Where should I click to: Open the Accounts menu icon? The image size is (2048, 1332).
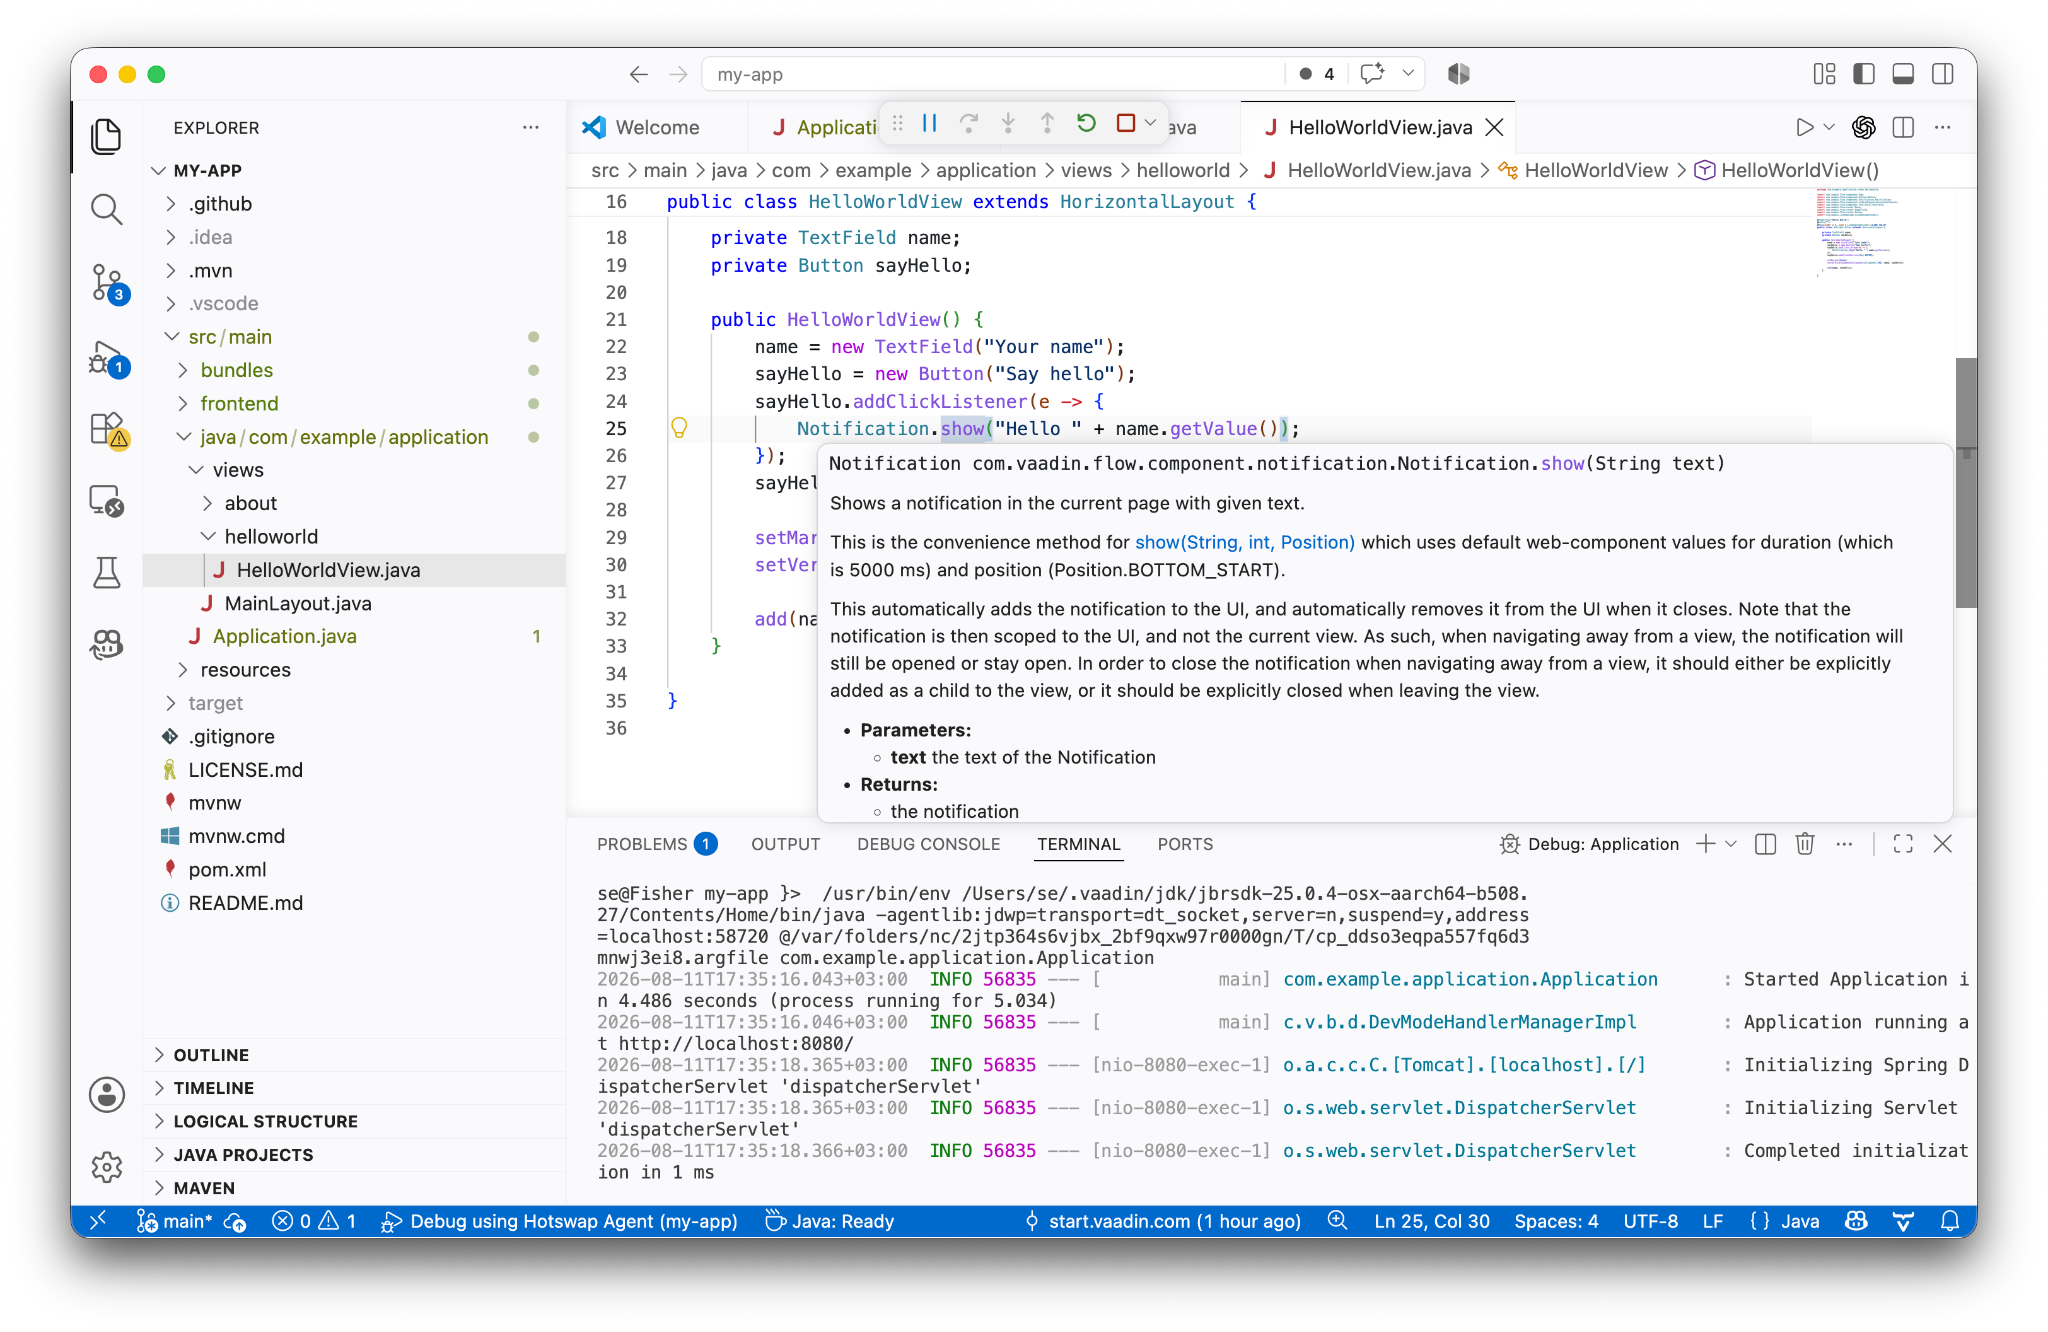pos(106,1095)
